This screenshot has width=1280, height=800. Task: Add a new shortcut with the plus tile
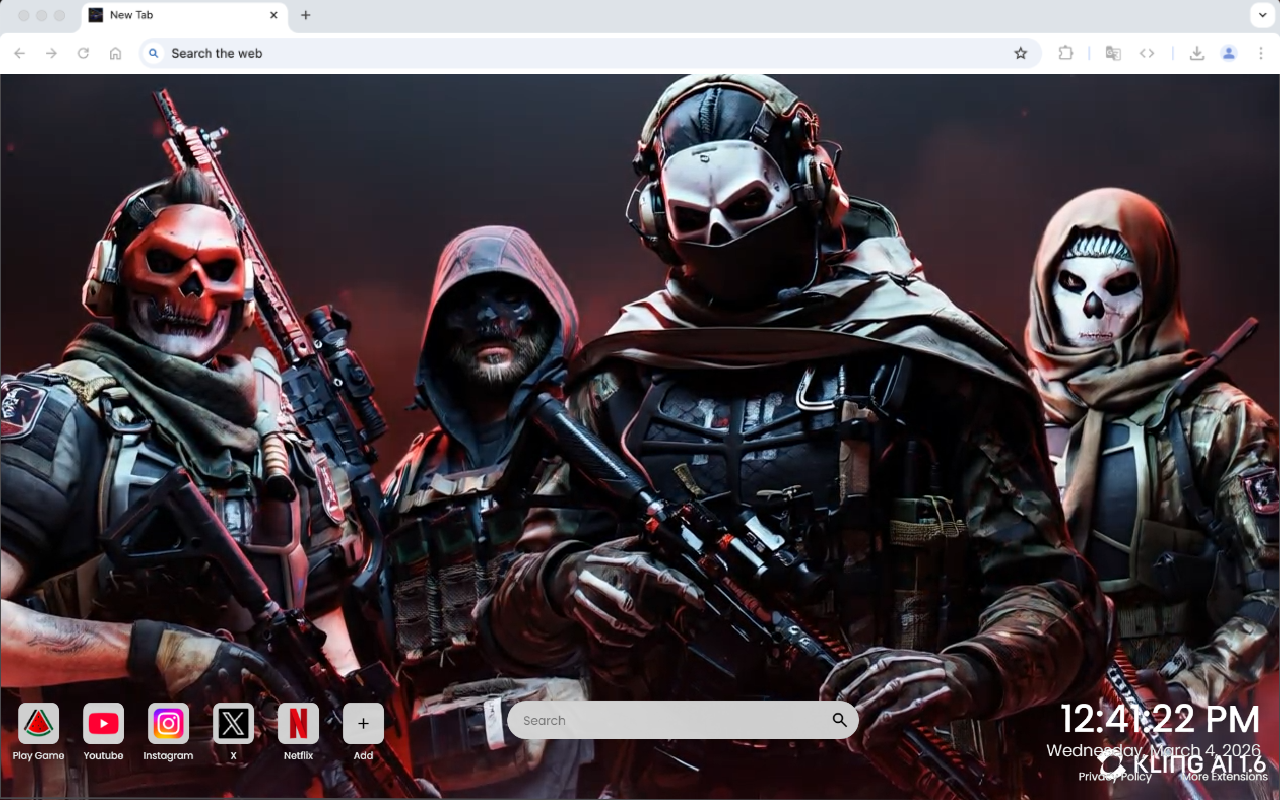coord(363,724)
